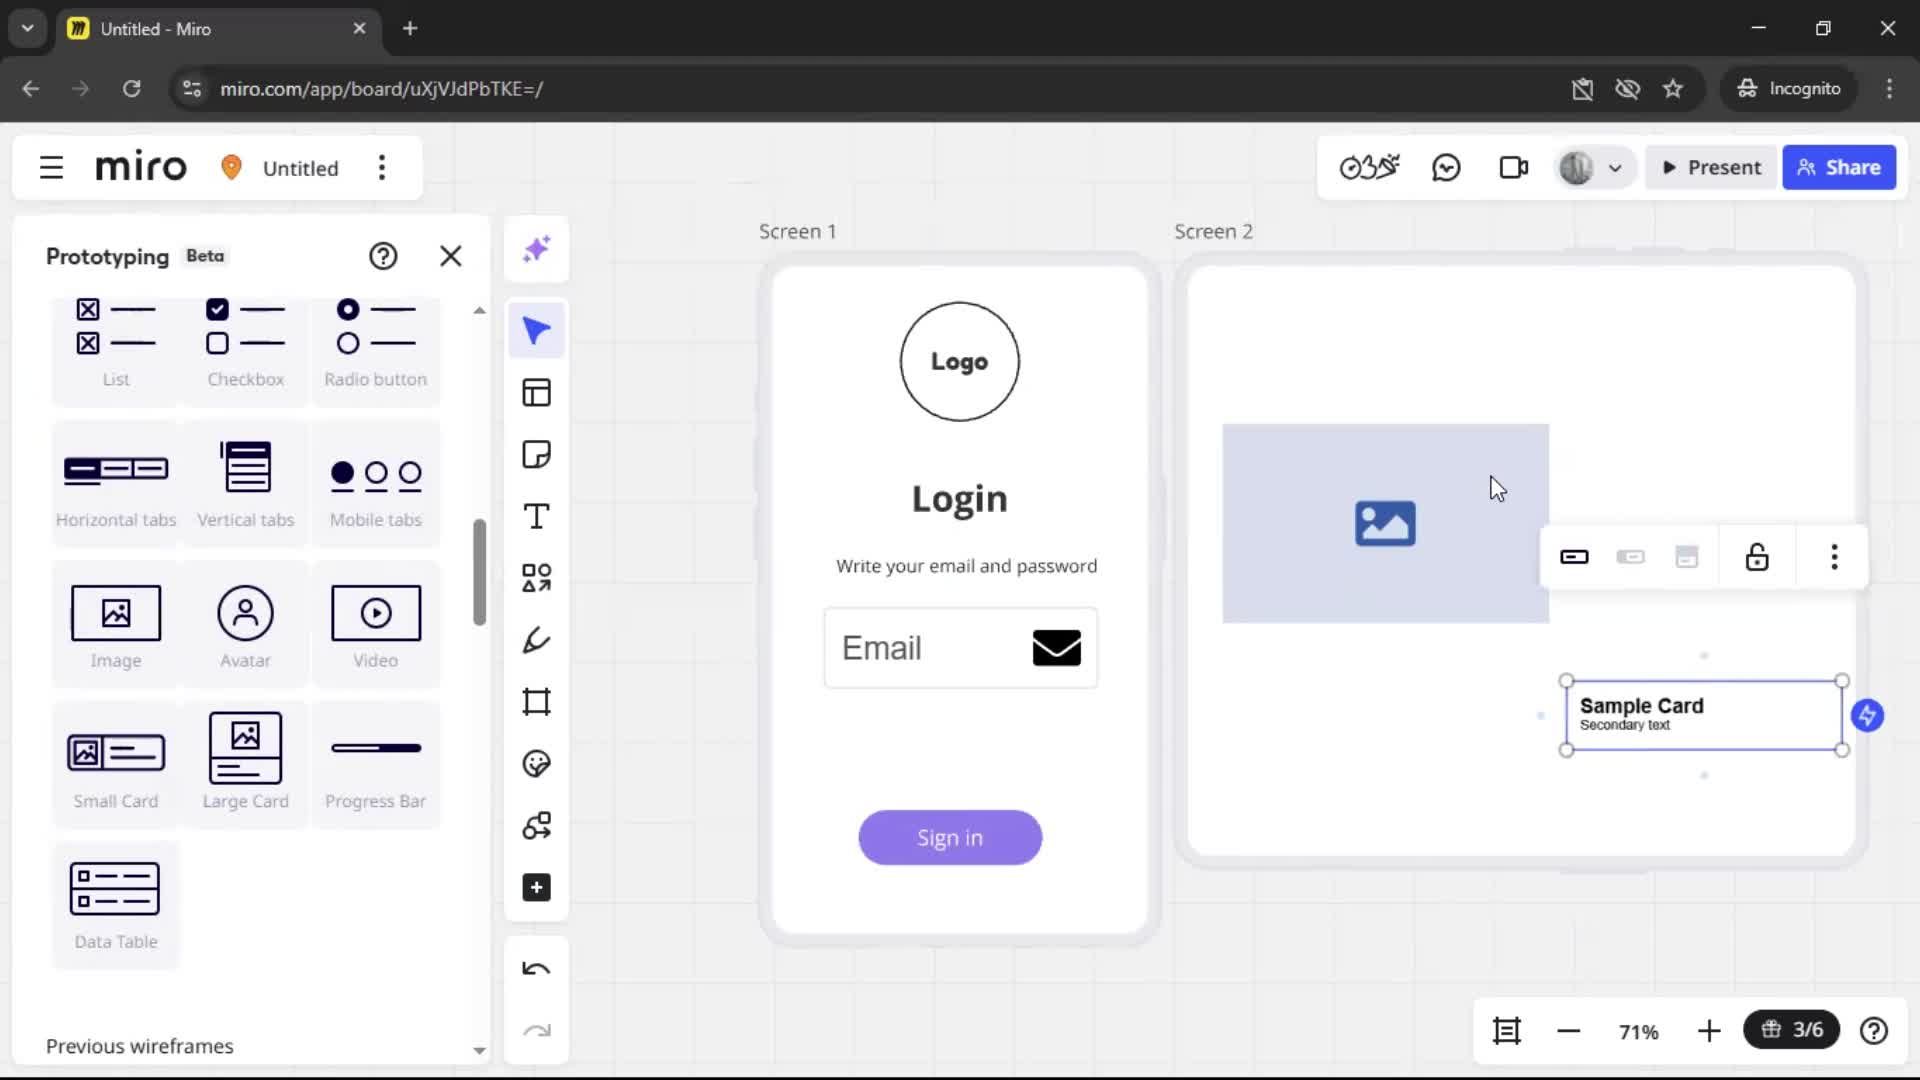The height and width of the screenshot is (1080, 1920).
Task: Select the Logo circle on Screen 1
Action: (x=959, y=361)
